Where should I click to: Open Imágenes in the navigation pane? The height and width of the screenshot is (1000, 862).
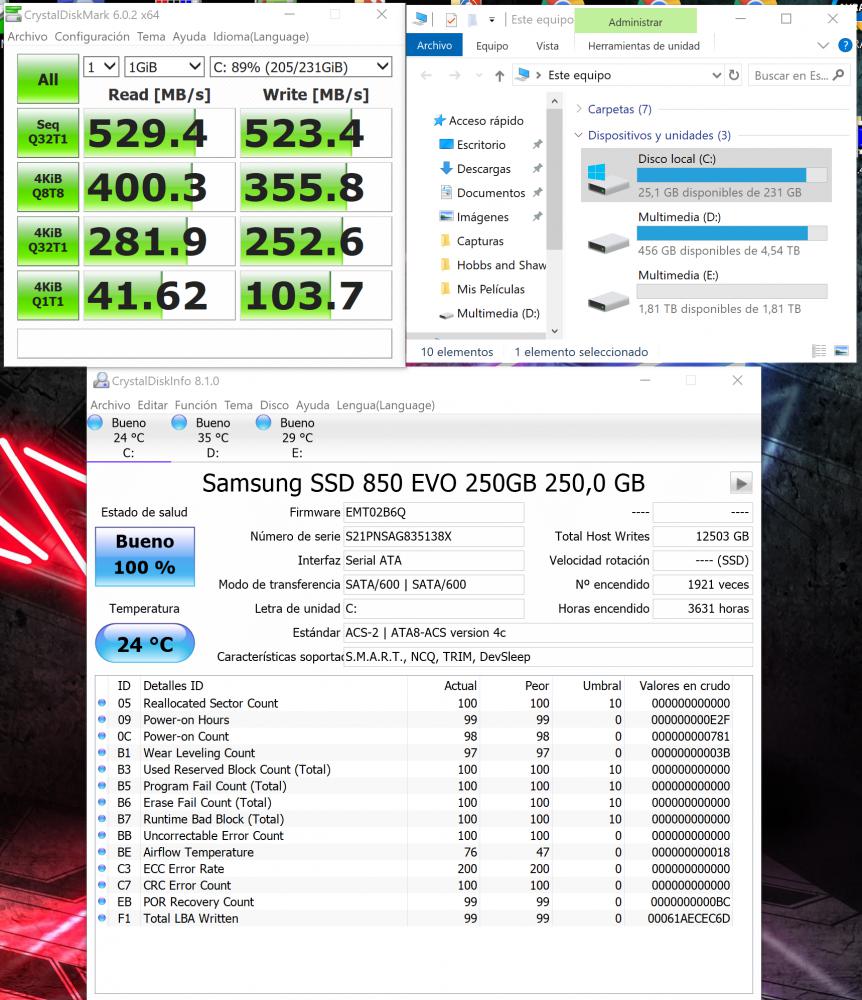click(x=474, y=217)
